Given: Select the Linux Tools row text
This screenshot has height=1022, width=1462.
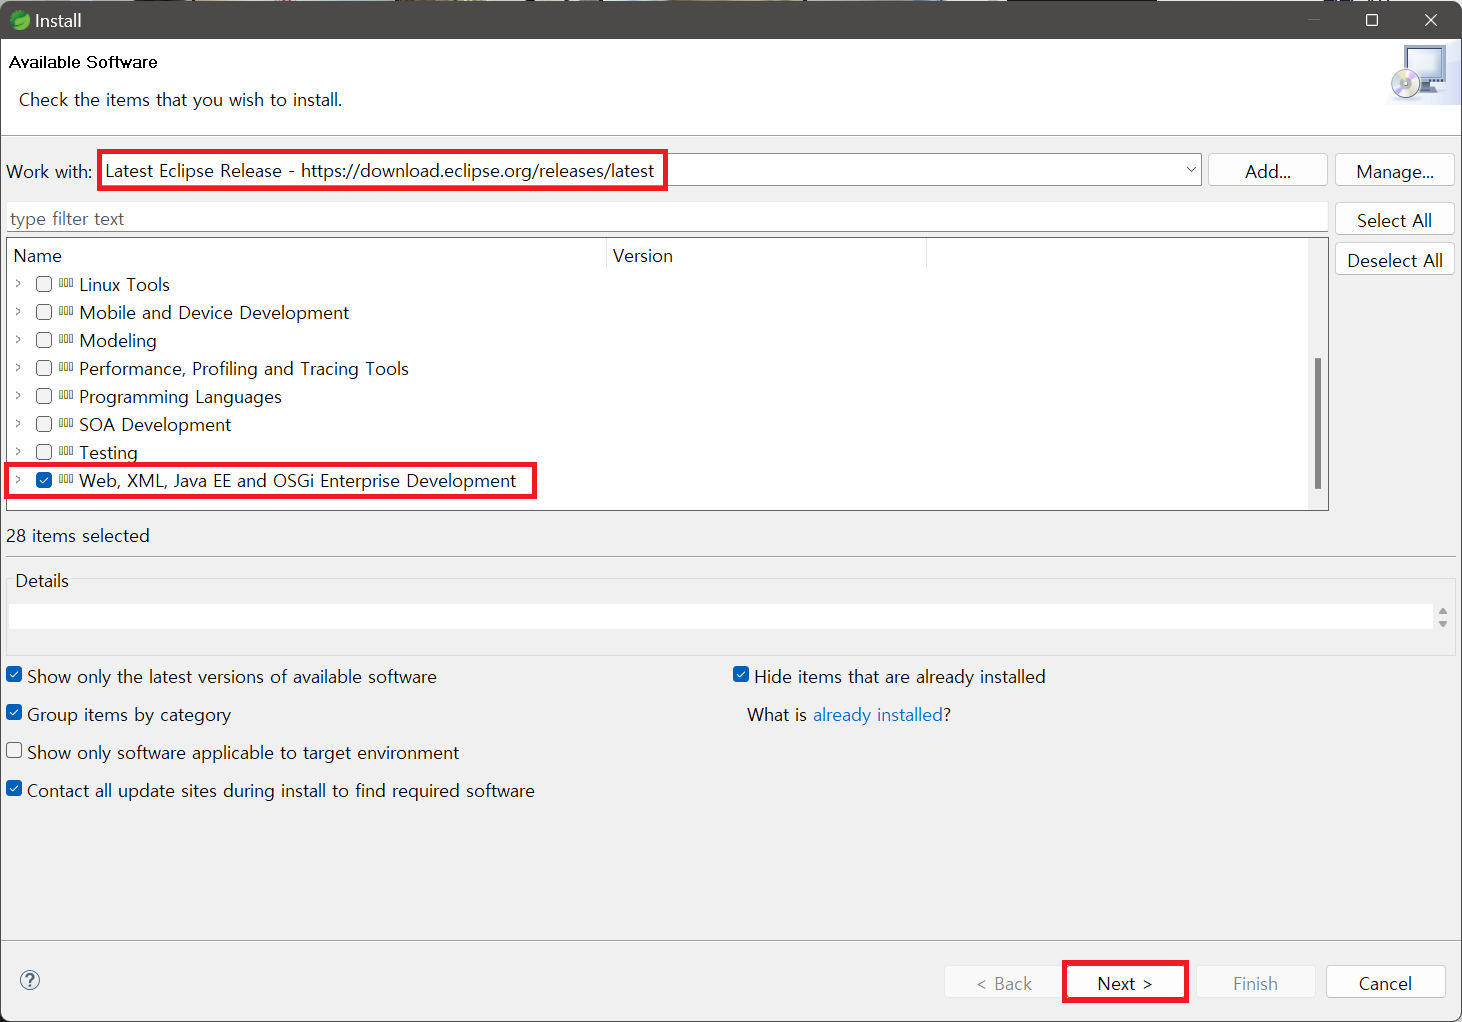Looking at the screenshot, I should pyautogui.click(x=125, y=285).
